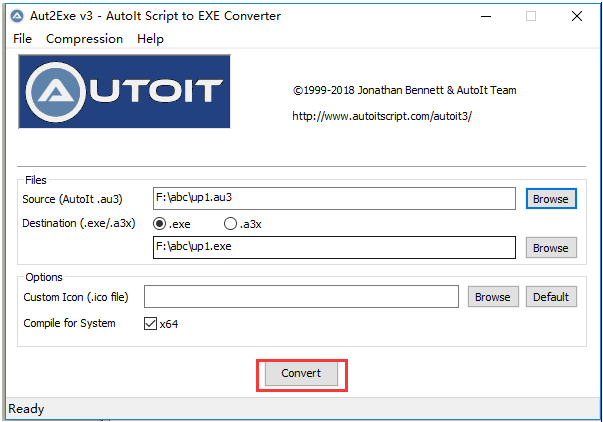Viewport: 603px width, 422px height.
Task: Open the File menu
Action: point(22,39)
